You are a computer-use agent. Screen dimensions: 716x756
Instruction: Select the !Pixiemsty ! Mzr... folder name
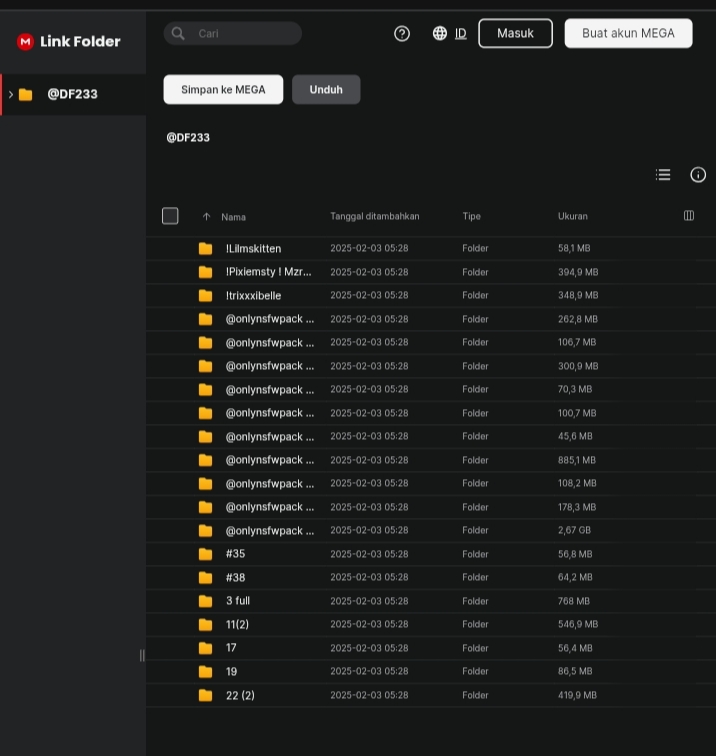point(269,272)
